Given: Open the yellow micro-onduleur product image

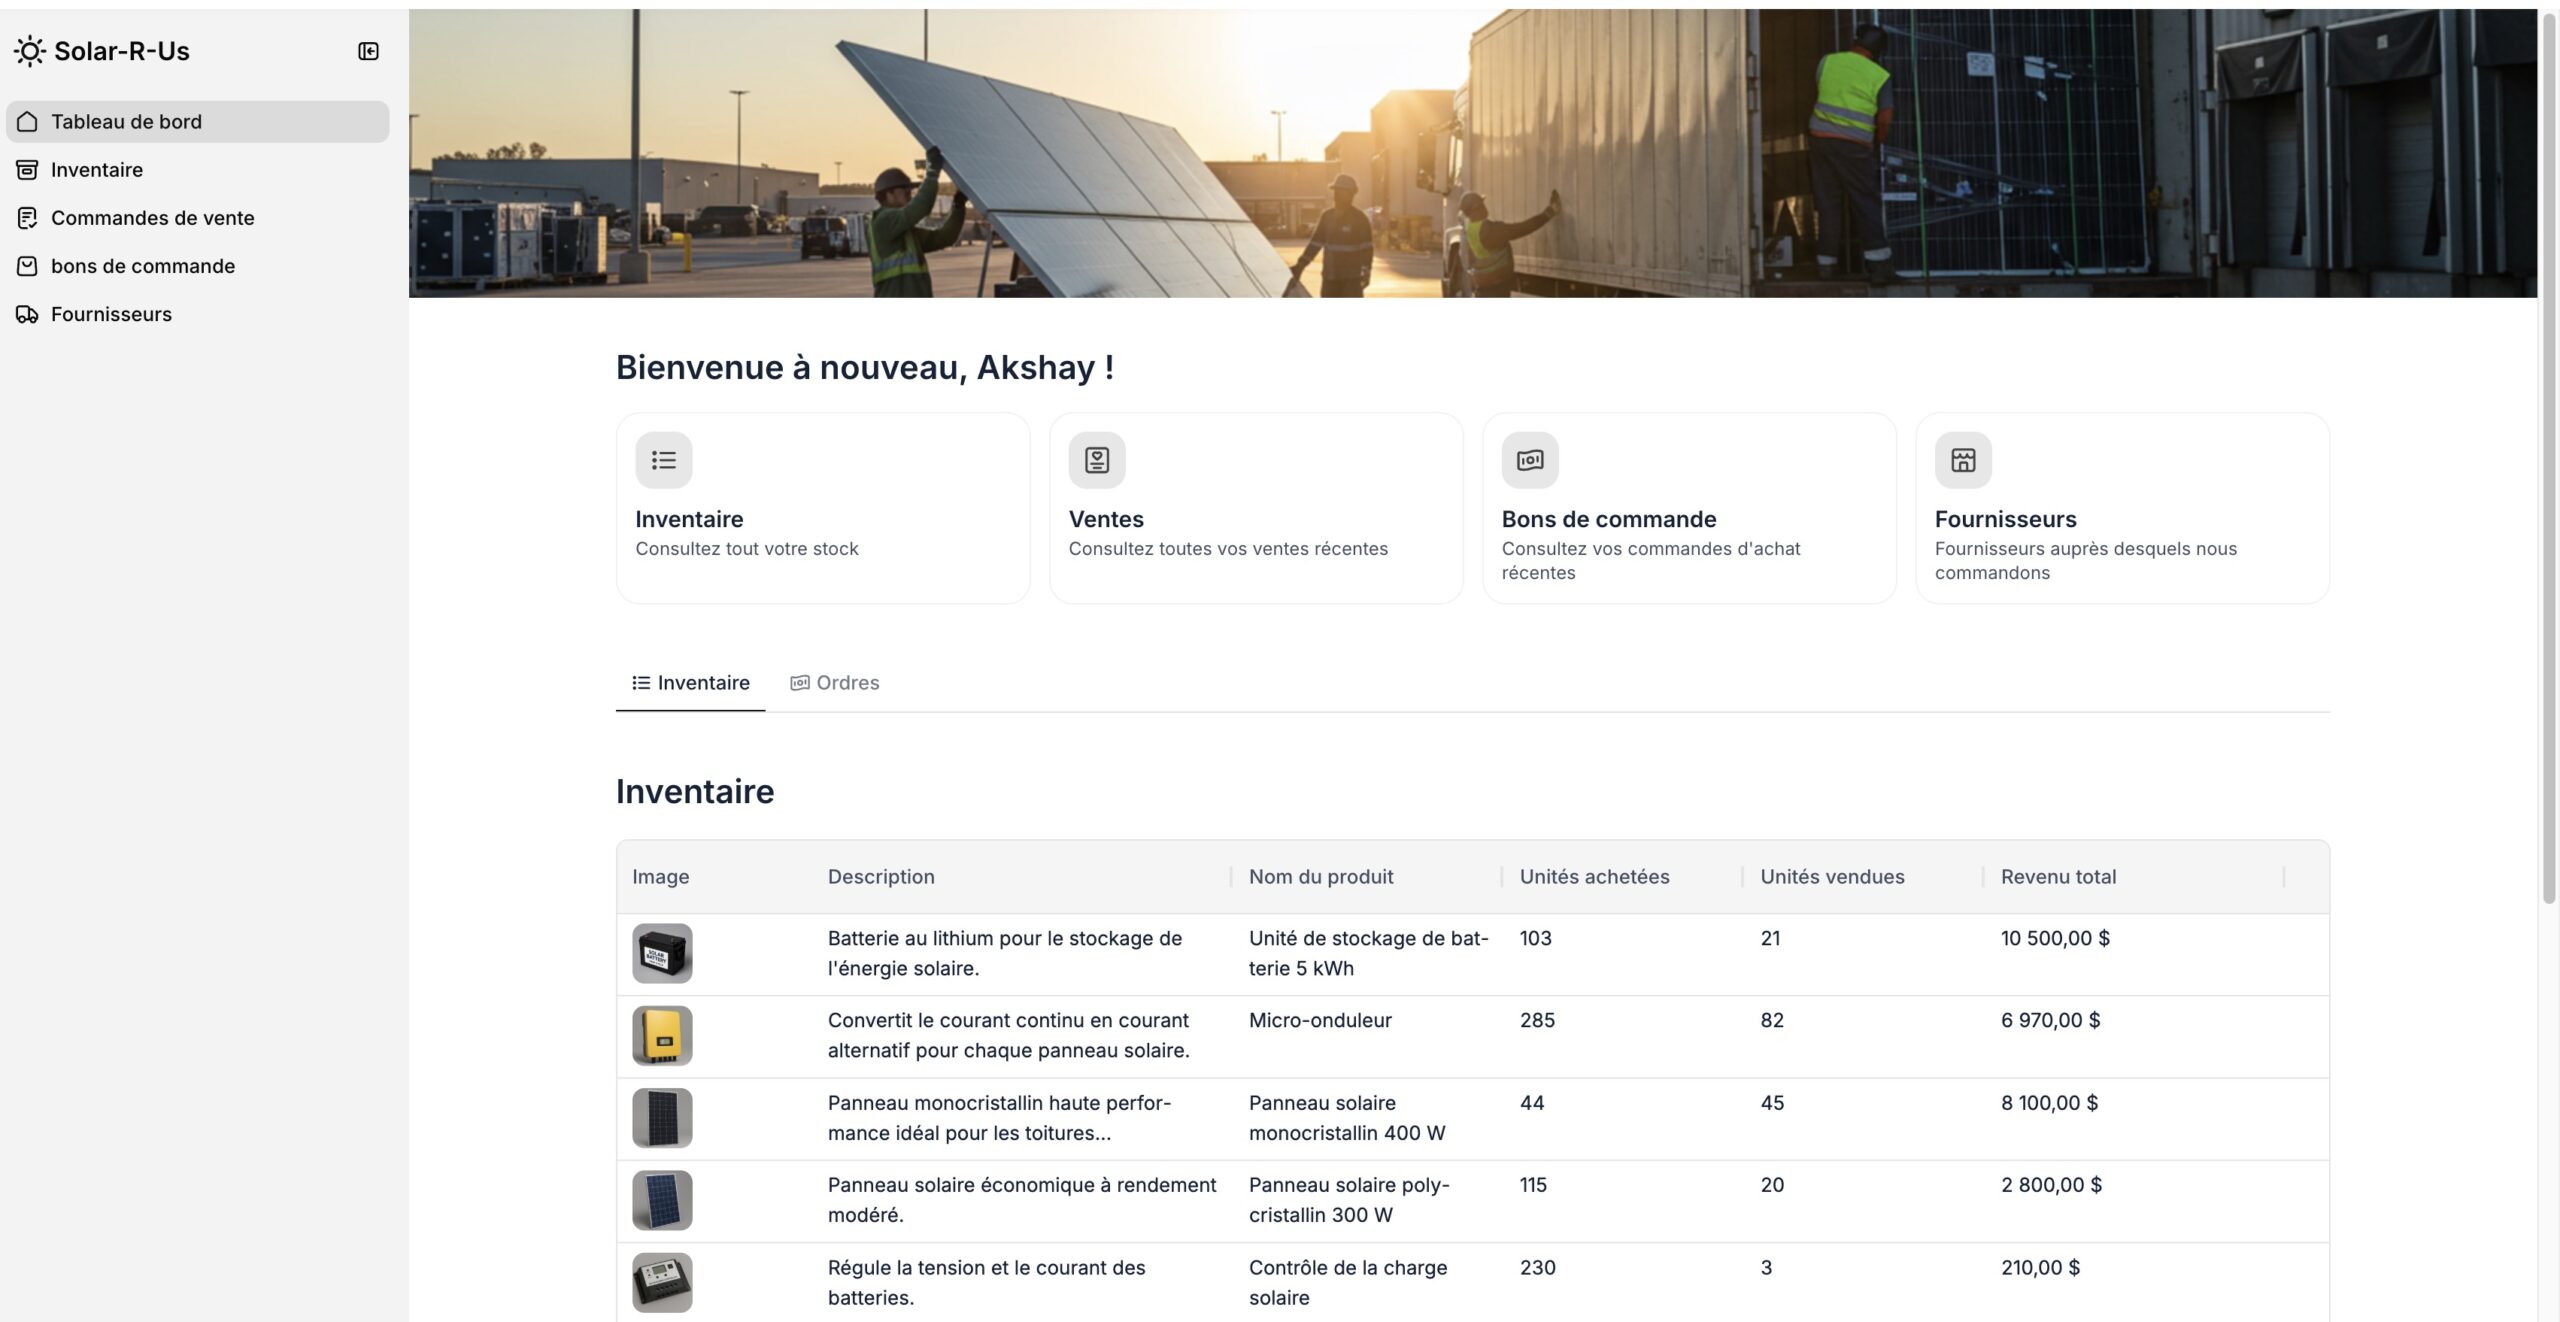Looking at the screenshot, I should tap(662, 1035).
